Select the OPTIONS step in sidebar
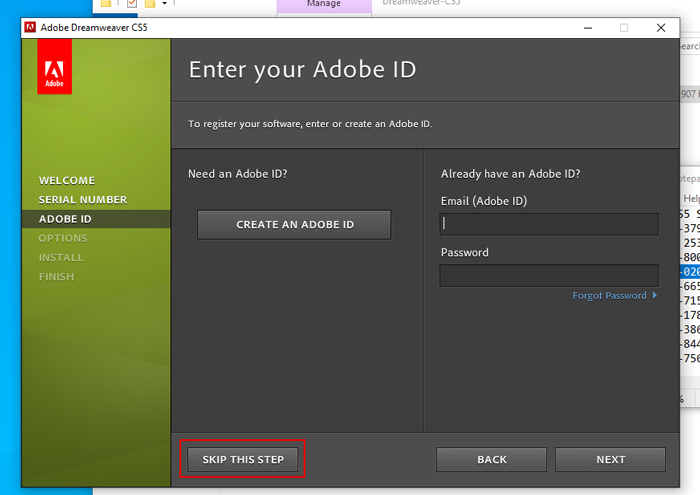This screenshot has width=700, height=495. pos(63,238)
